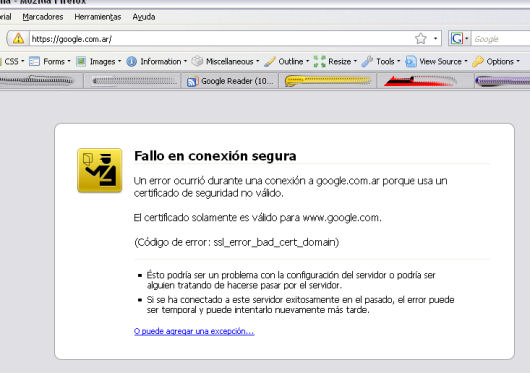Switch to the Google Reader tab

coord(230,81)
